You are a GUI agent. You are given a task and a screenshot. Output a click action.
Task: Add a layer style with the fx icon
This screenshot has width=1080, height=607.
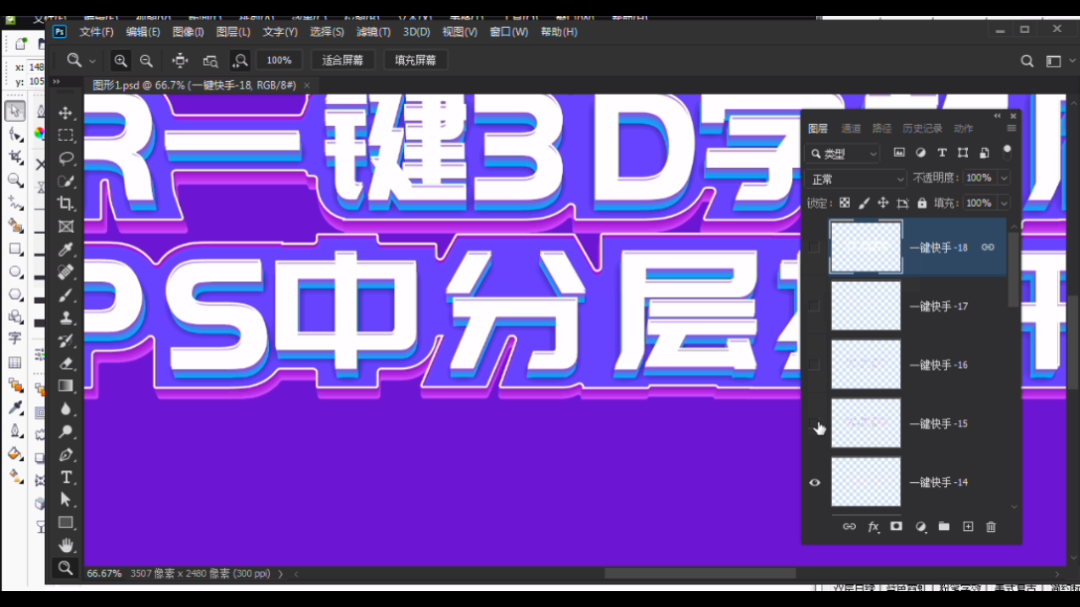pos(874,527)
